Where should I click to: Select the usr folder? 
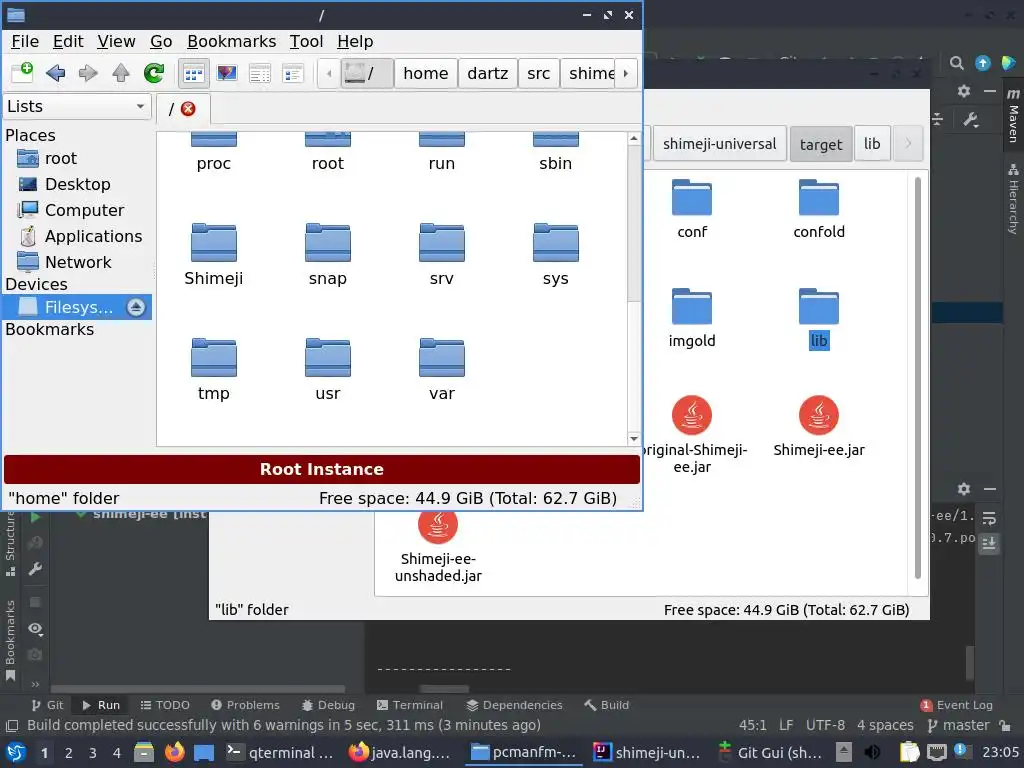pyautogui.click(x=328, y=370)
